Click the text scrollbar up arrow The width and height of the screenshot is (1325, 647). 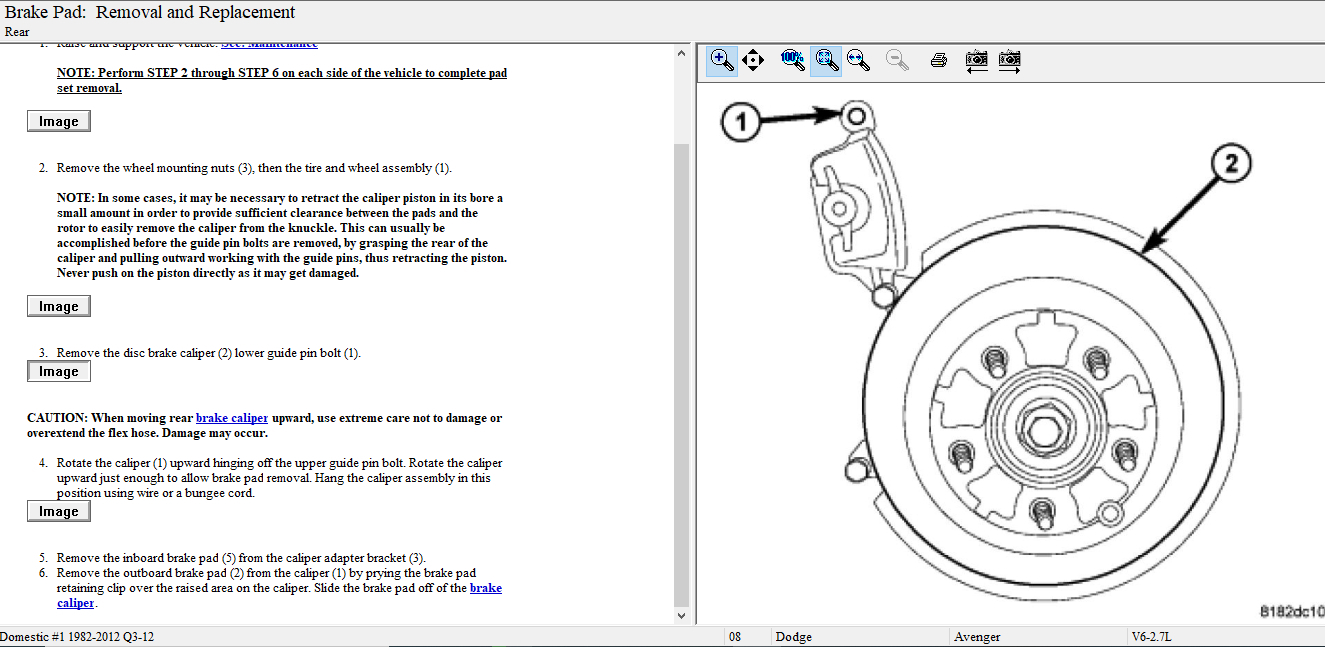(682, 53)
